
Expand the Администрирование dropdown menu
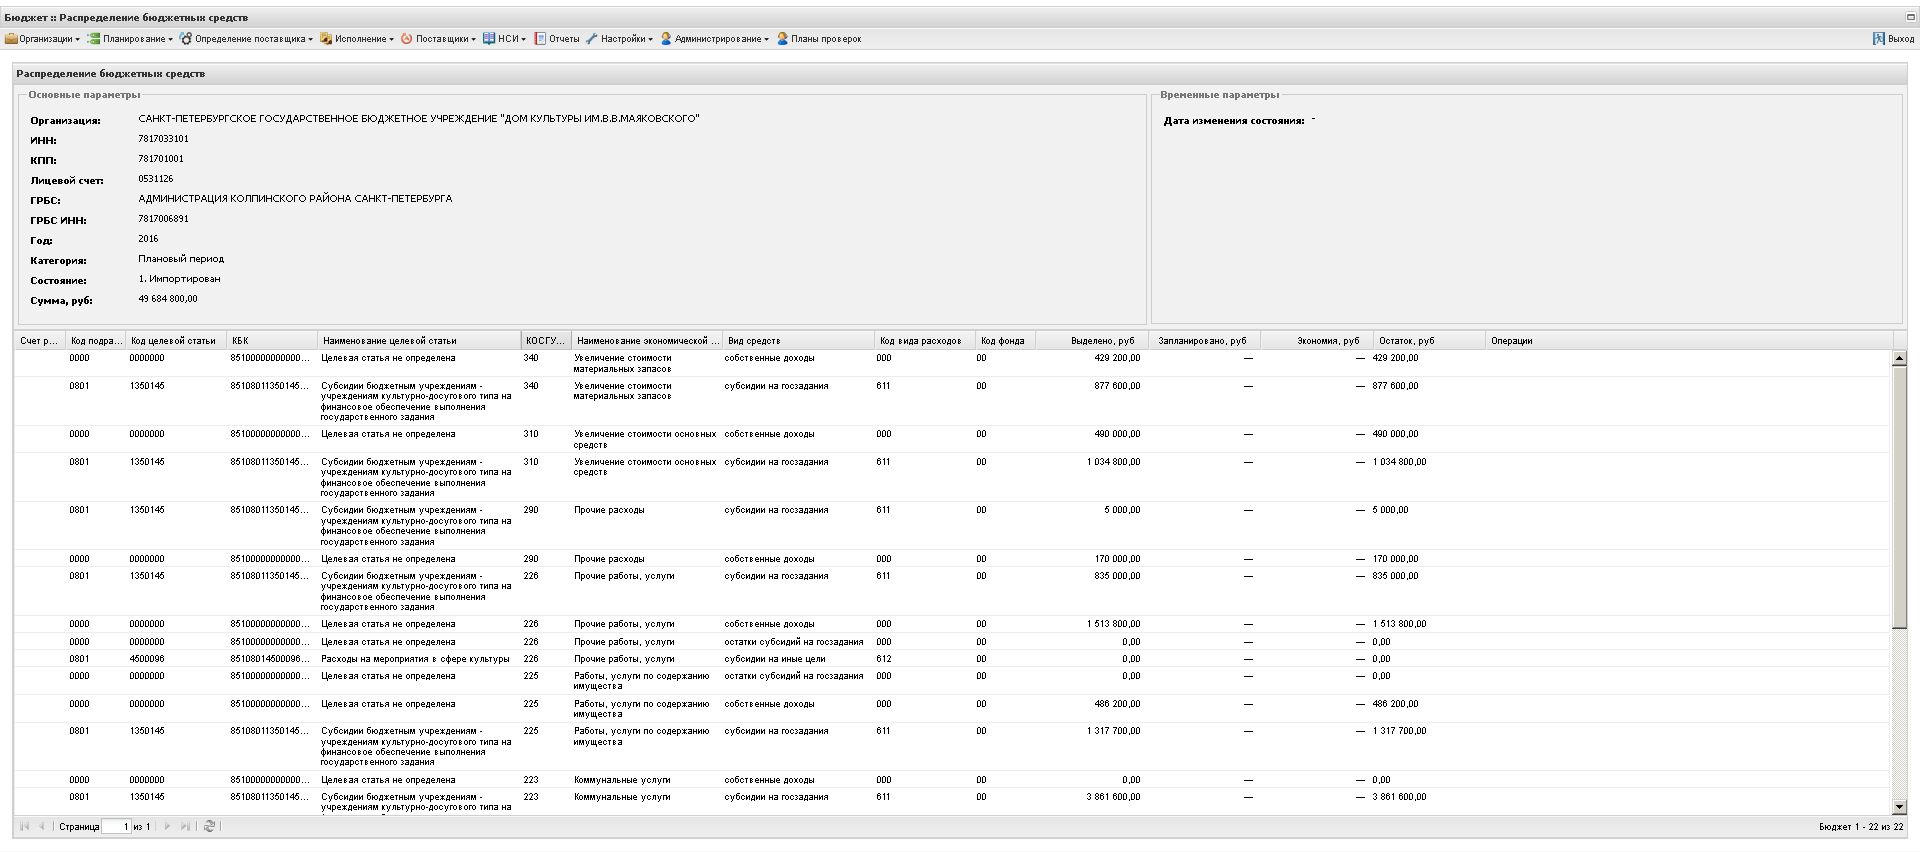coord(714,39)
